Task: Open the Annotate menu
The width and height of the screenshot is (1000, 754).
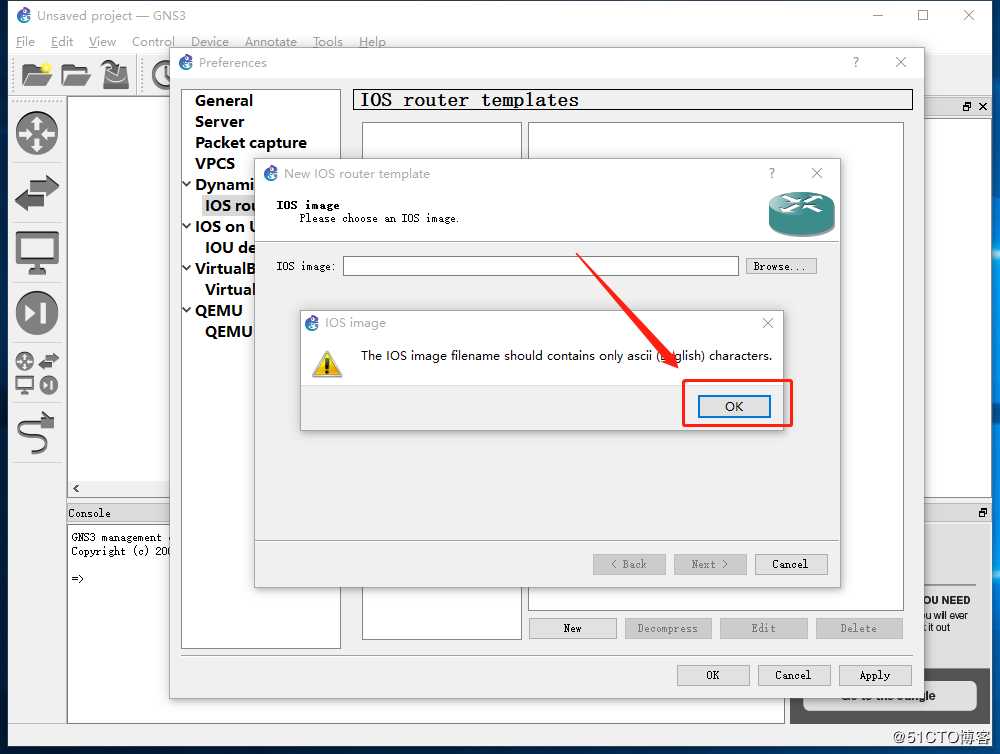Action: (270, 41)
